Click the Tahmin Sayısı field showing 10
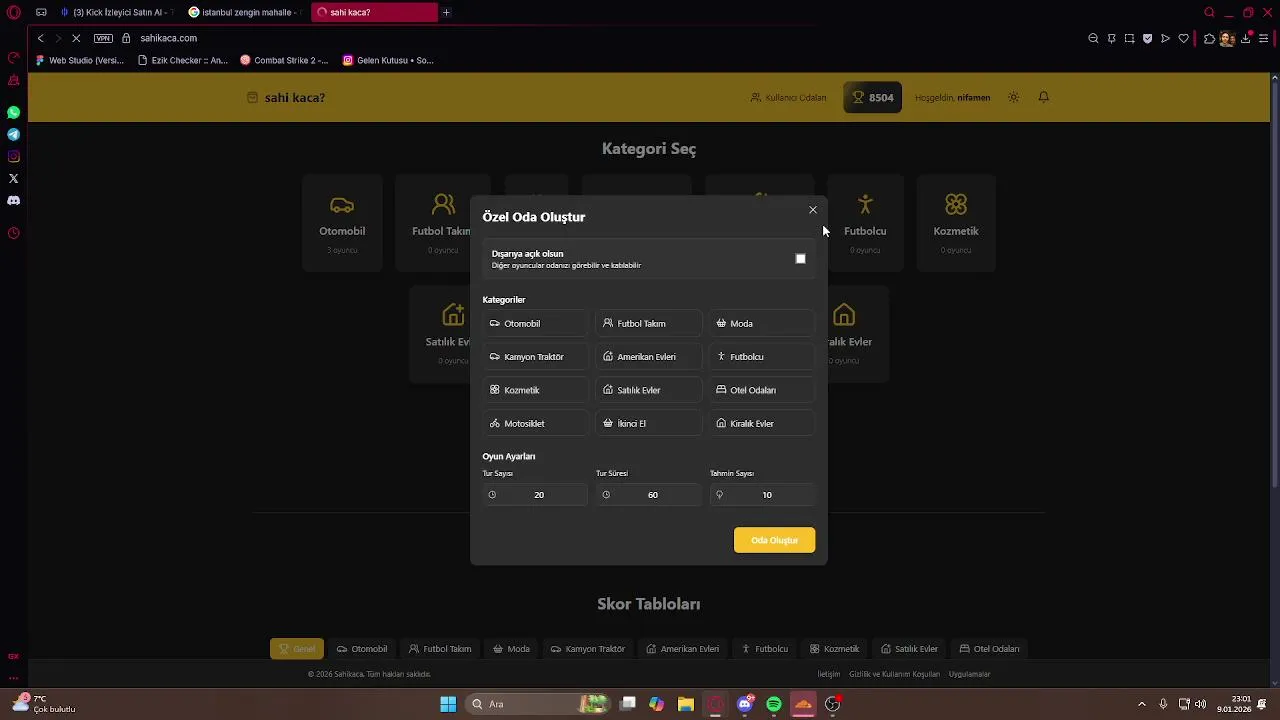The height and width of the screenshot is (720, 1280). pyautogui.click(x=762, y=495)
